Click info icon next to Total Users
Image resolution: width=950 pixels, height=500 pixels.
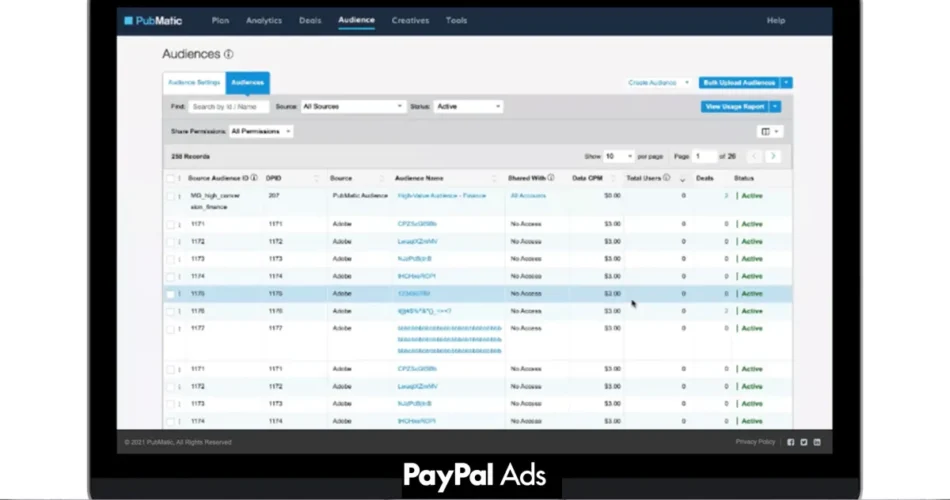(x=666, y=178)
